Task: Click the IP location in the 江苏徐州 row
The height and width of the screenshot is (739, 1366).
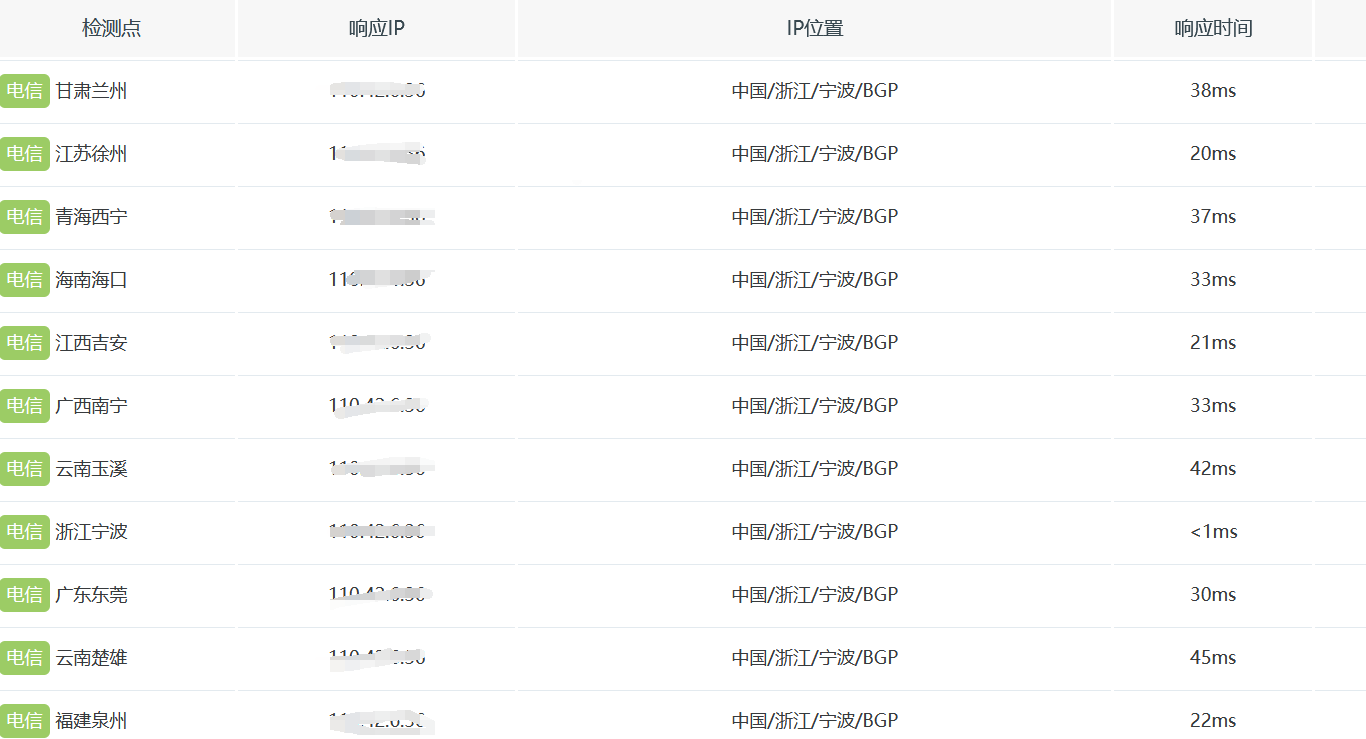Action: pos(814,154)
